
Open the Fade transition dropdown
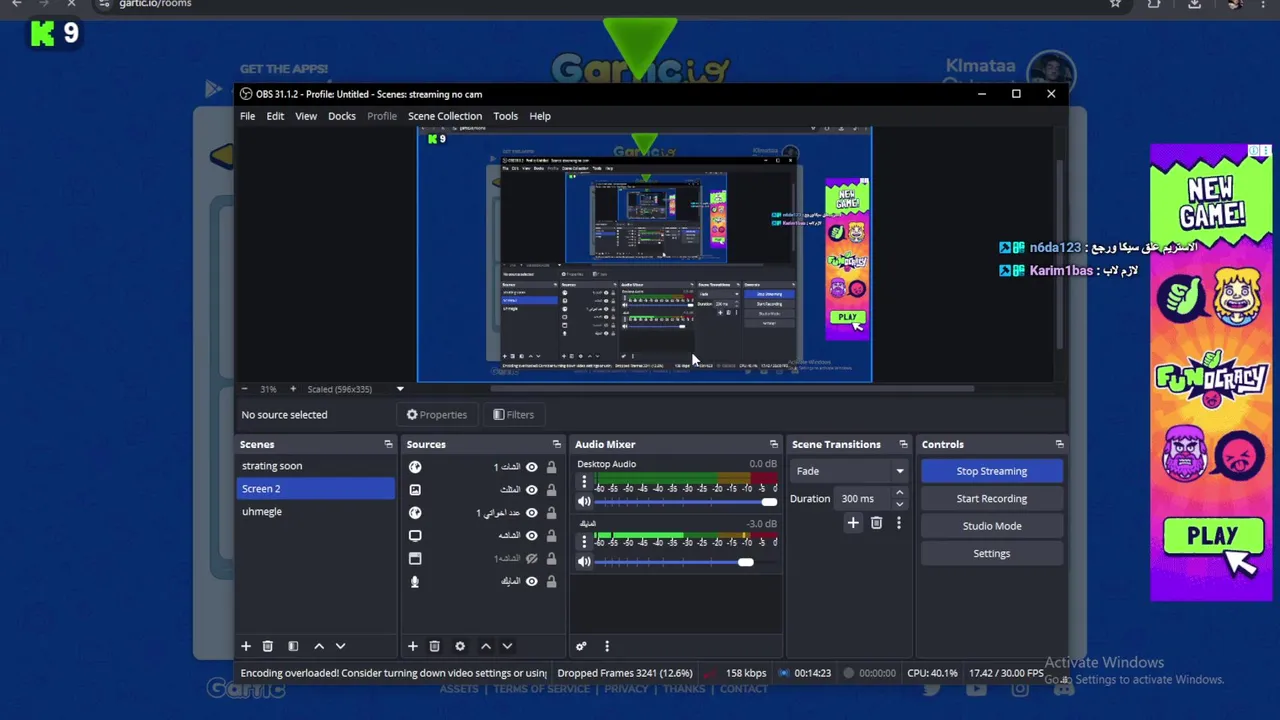tap(850, 471)
